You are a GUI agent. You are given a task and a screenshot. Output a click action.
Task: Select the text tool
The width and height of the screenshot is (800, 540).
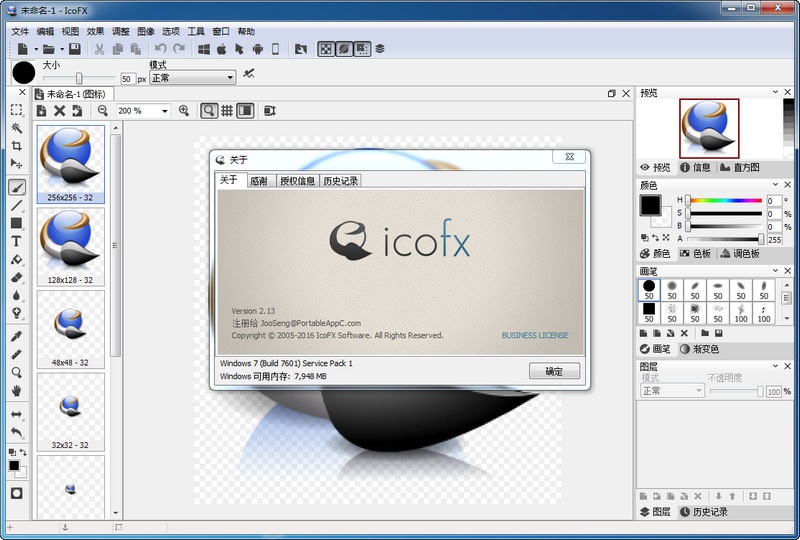coord(16,241)
